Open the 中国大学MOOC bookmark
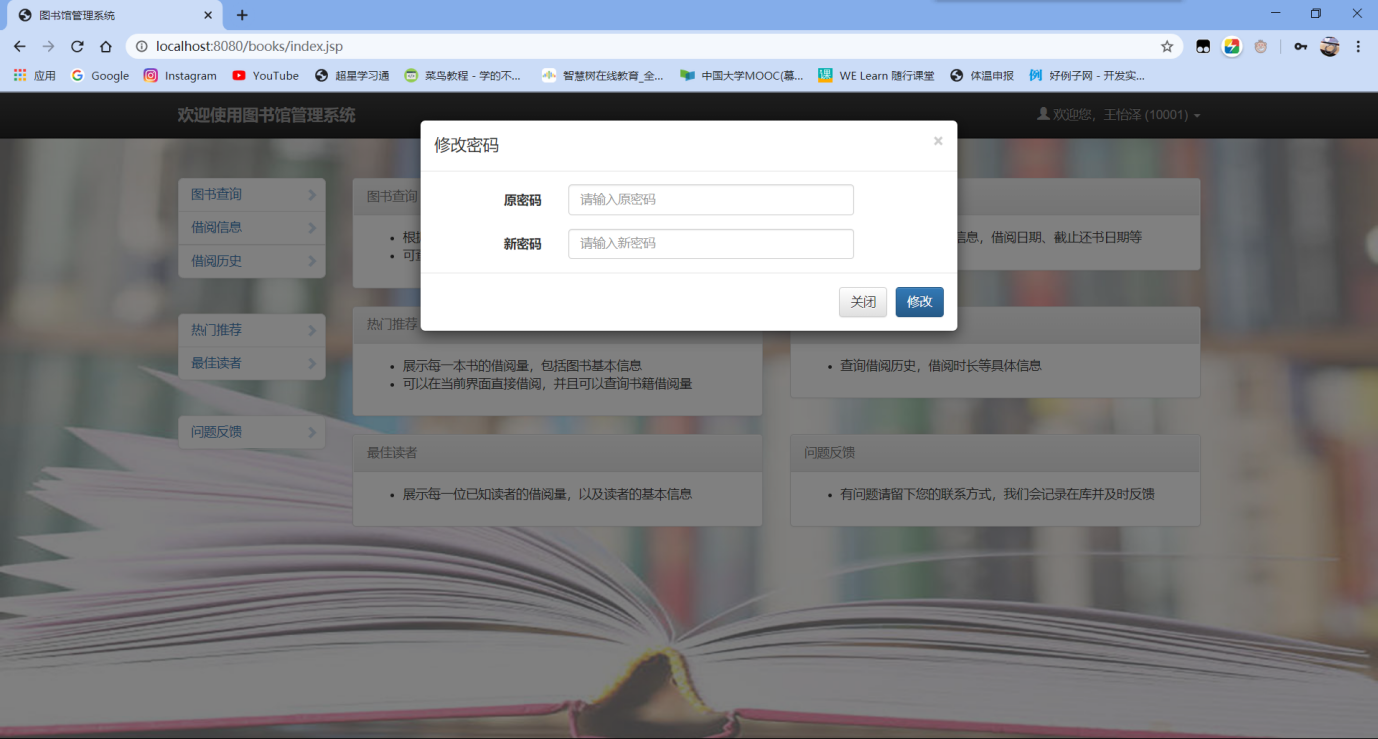 [x=741, y=75]
